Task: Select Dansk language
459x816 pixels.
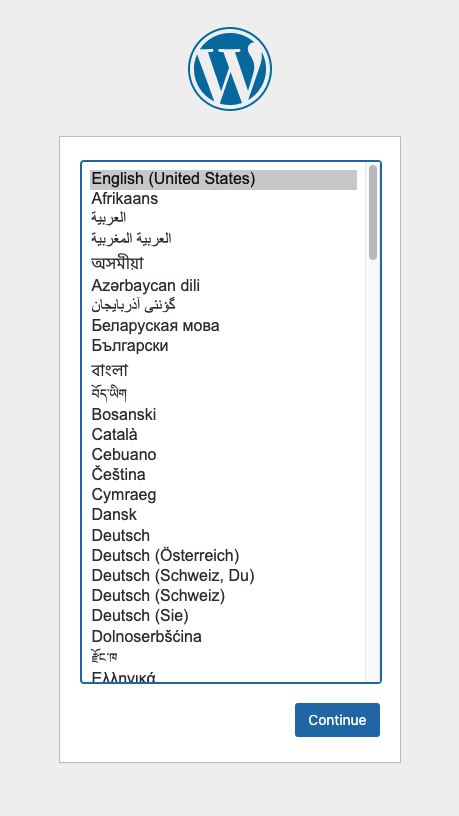Action: click(223, 515)
